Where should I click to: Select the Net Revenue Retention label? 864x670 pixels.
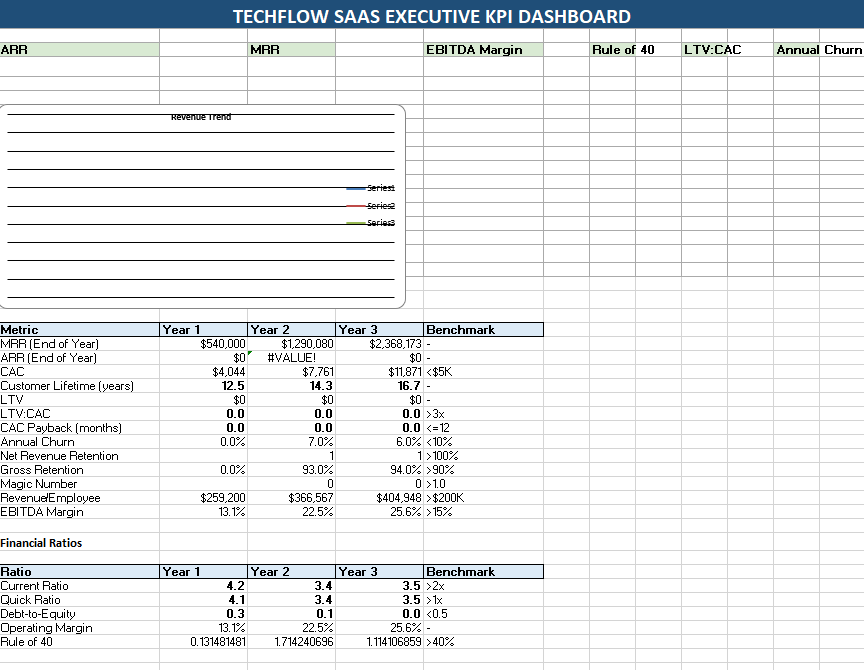(79, 456)
